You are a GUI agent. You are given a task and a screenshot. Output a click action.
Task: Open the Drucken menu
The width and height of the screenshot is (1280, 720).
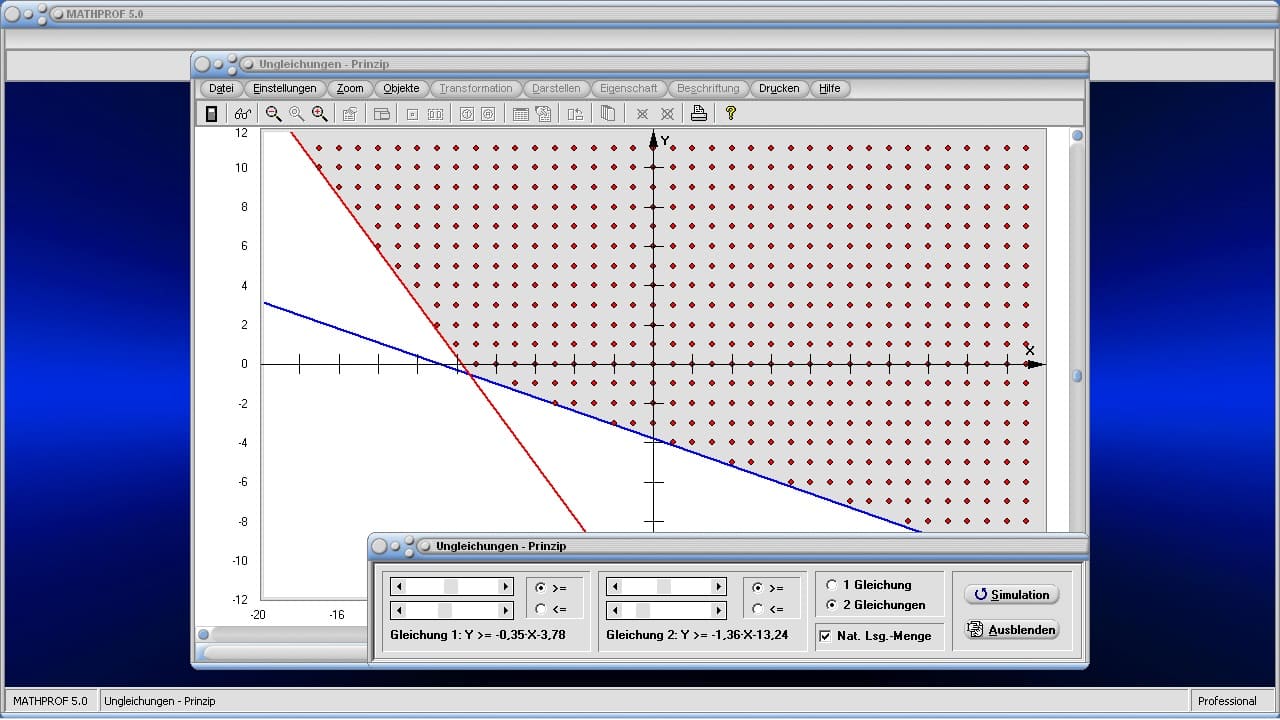(x=779, y=88)
